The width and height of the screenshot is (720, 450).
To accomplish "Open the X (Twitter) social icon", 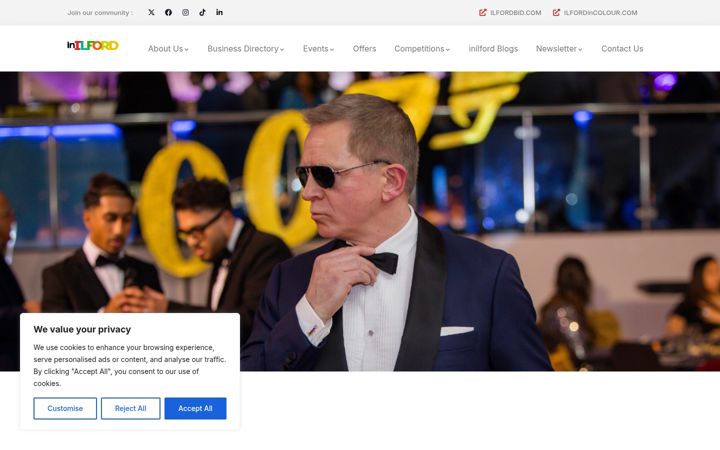I will 152,12.
